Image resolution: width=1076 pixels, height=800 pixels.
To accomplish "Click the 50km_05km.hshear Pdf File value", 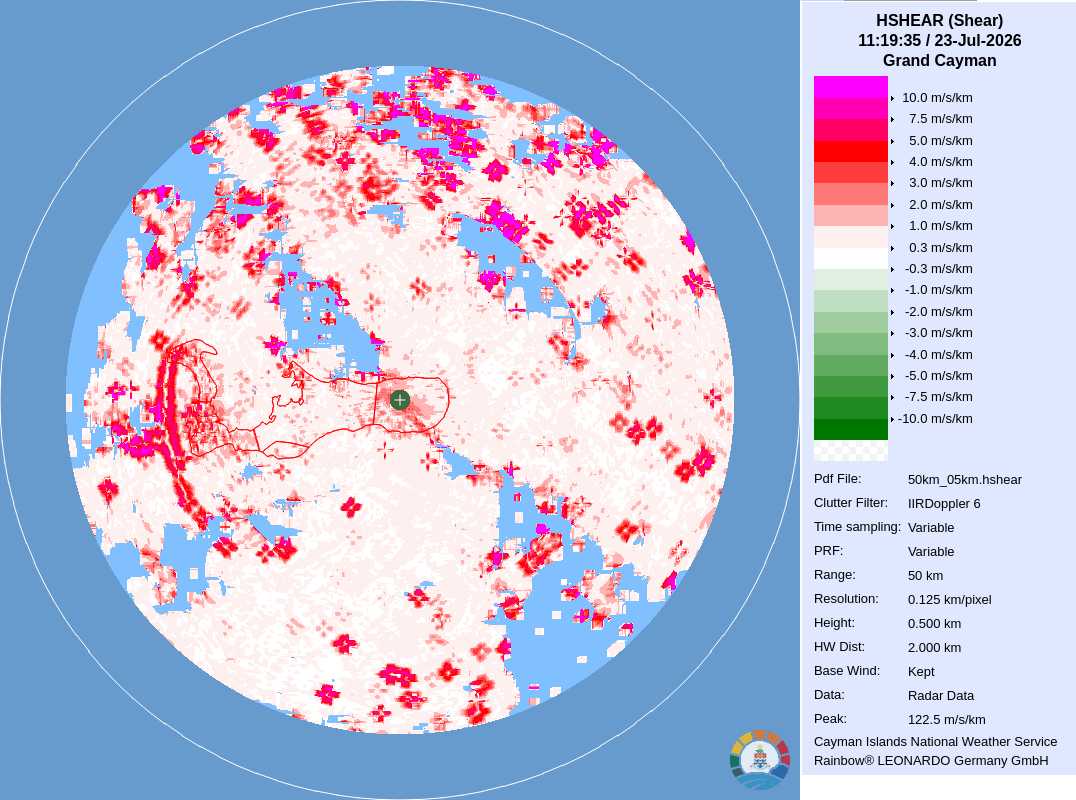I will click(x=965, y=480).
